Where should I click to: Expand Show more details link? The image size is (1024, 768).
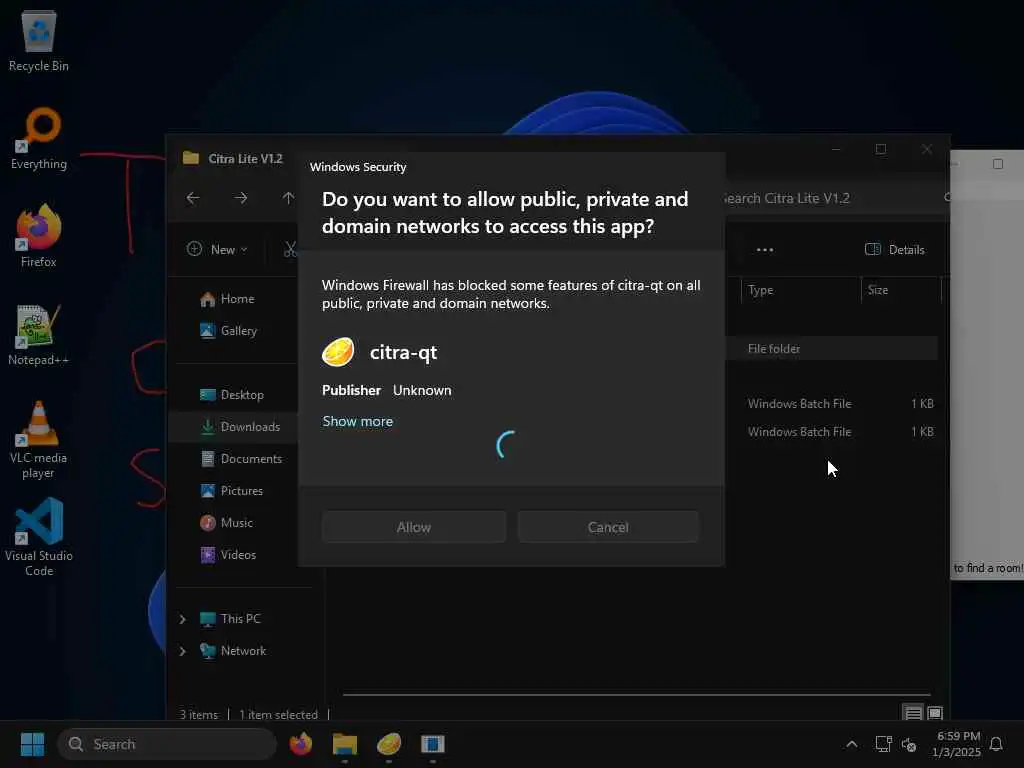(358, 421)
